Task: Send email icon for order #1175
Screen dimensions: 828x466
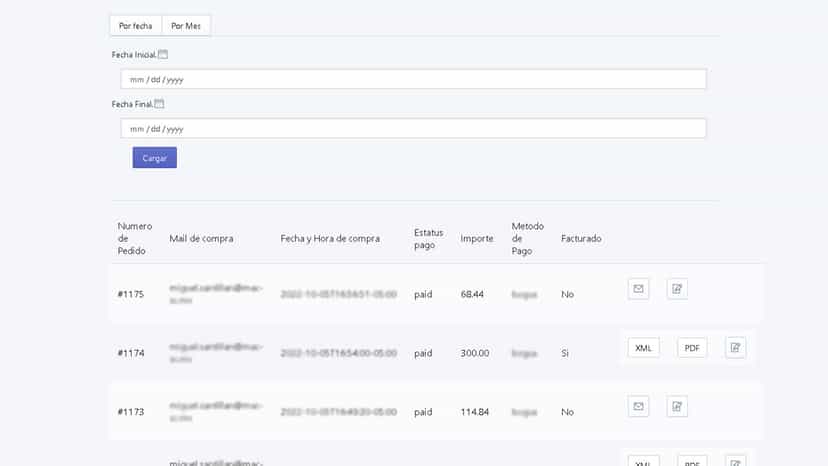Action: [638, 289]
